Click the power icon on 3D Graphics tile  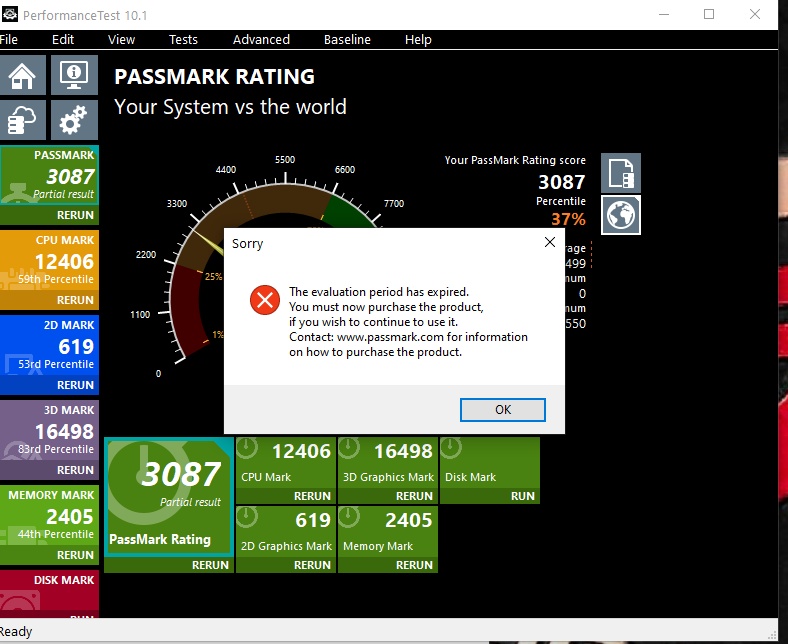pyautogui.click(x=349, y=448)
